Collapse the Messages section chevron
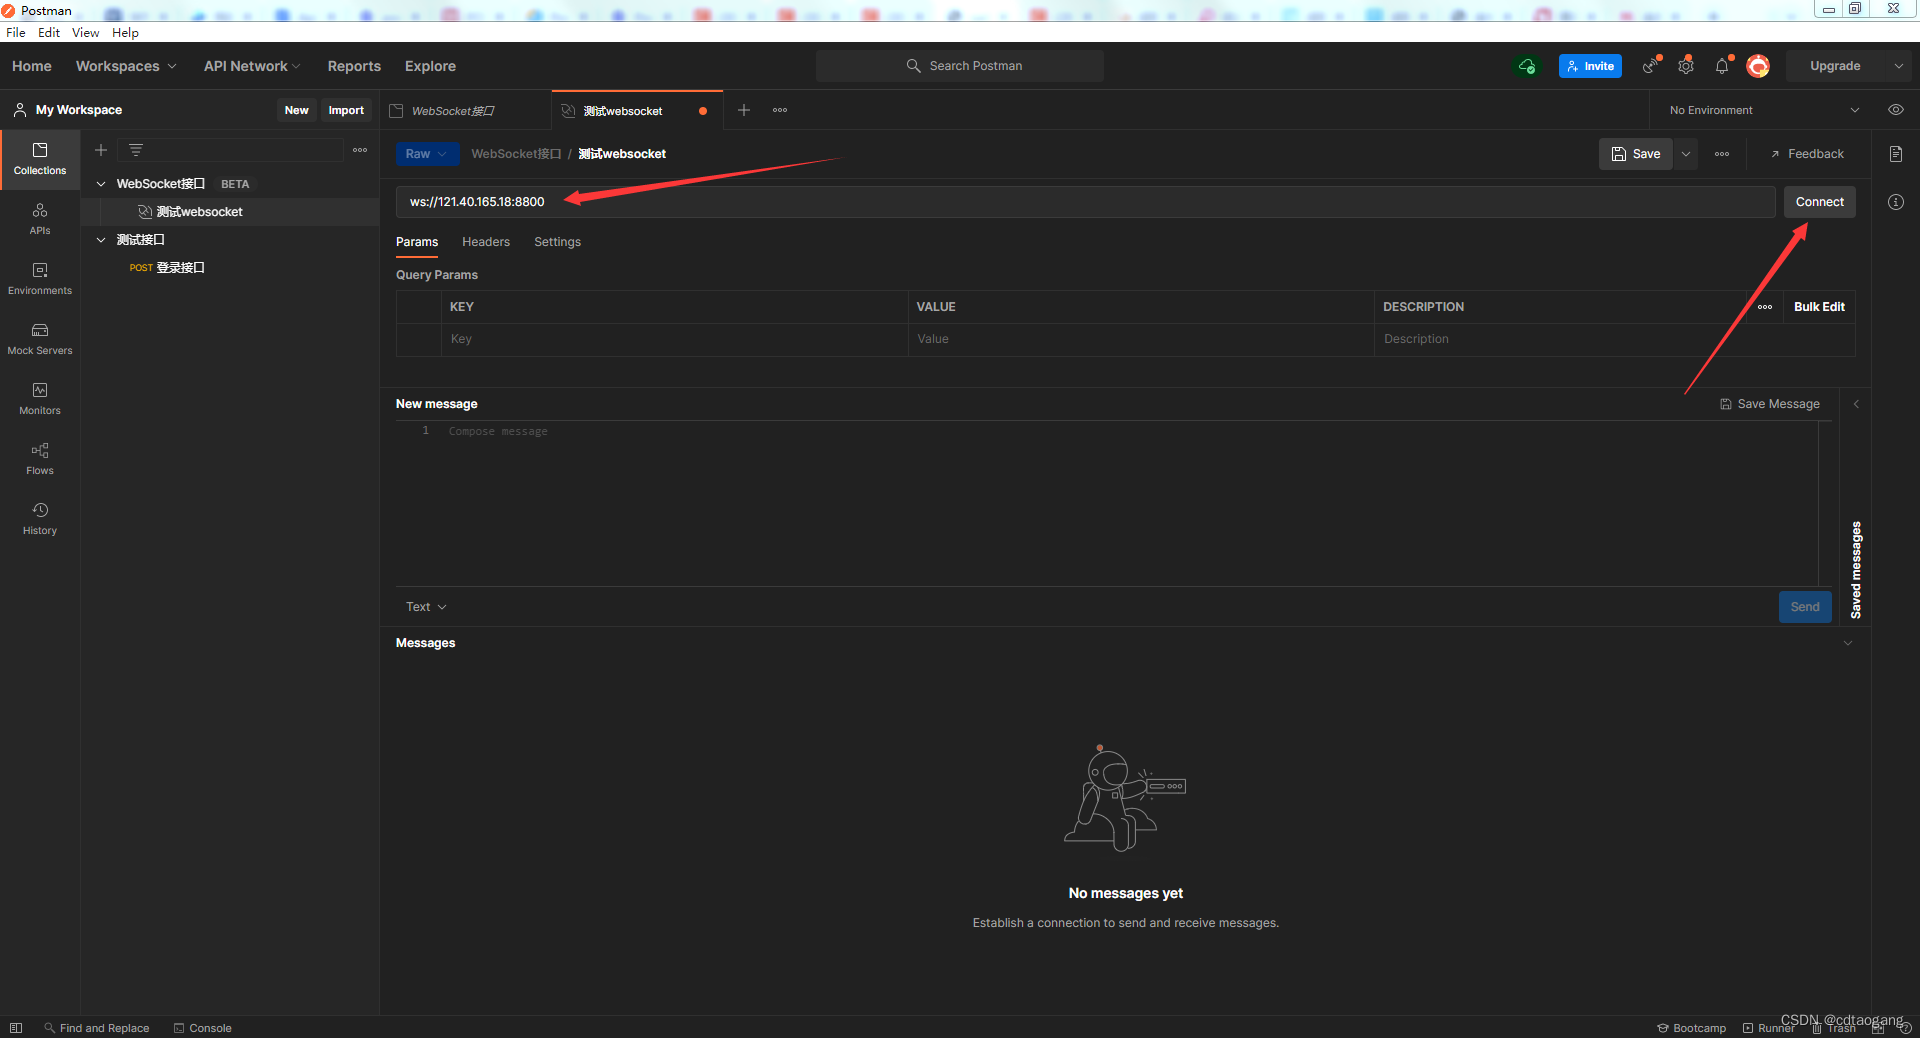Image resolution: width=1920 pixels, height=1038 pixels. [1848, 643]
